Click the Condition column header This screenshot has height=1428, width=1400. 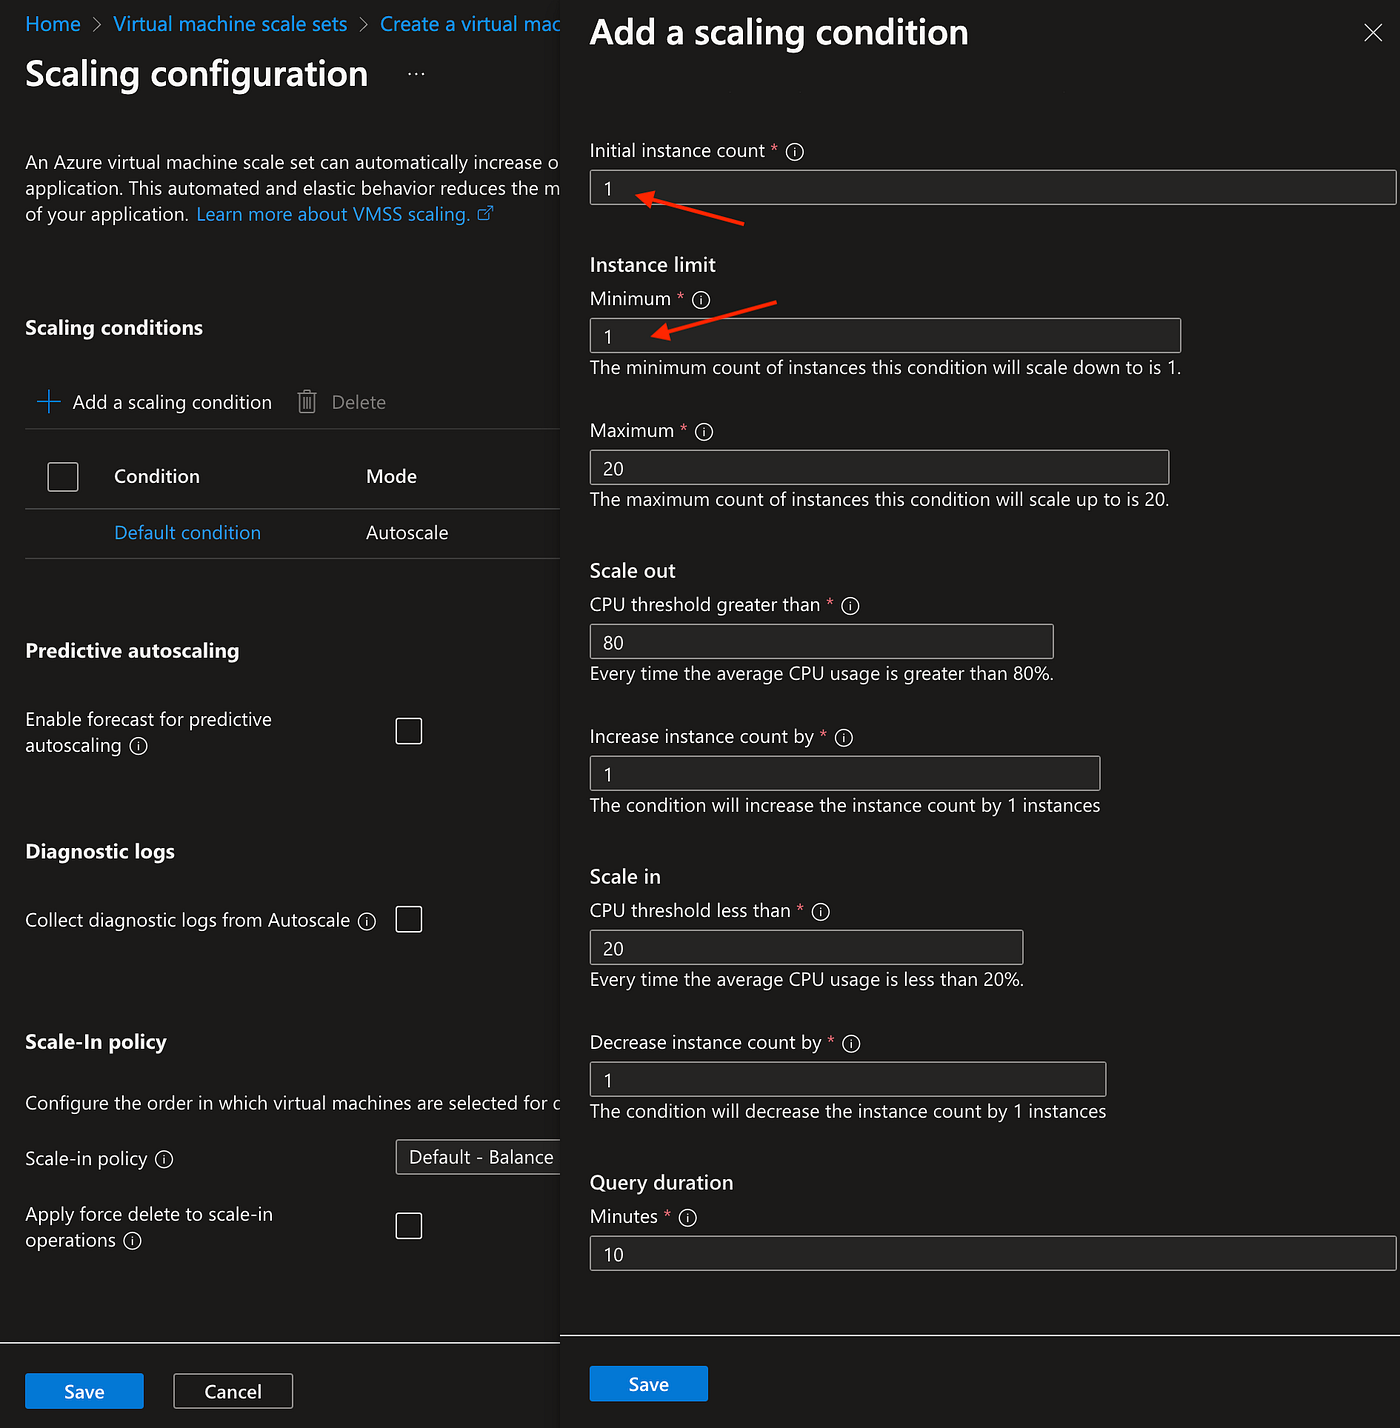(x=157, y=477)
